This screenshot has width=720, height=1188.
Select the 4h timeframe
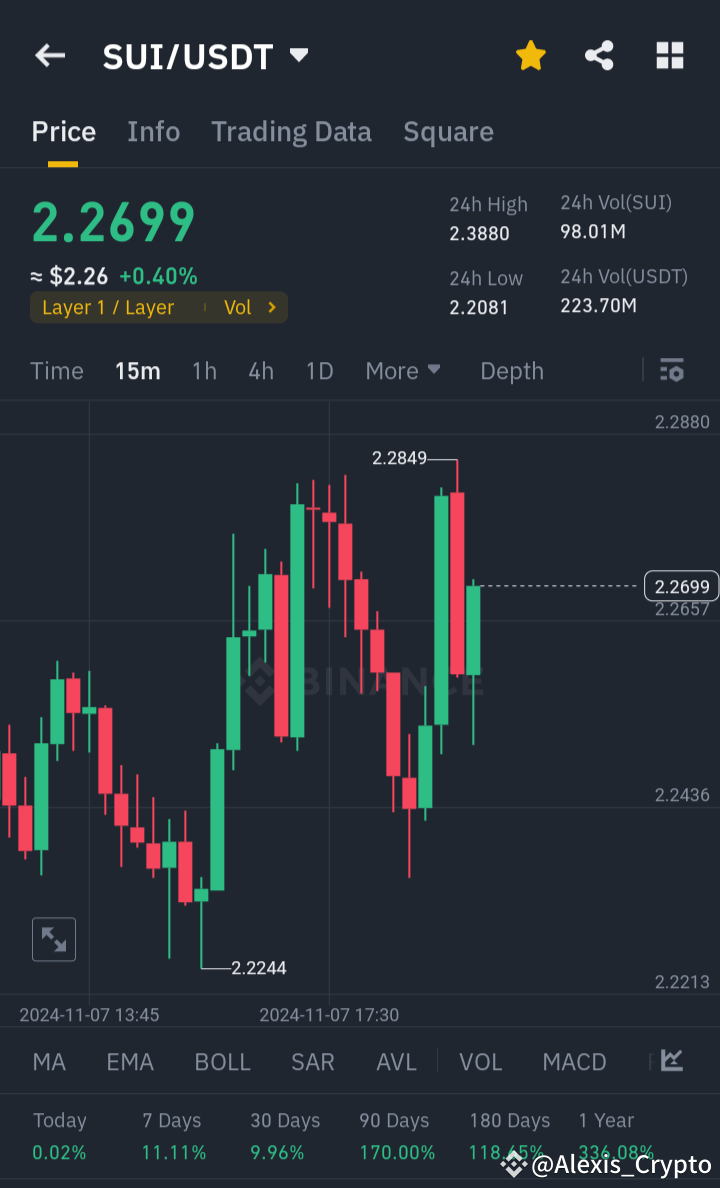point(260,370)
